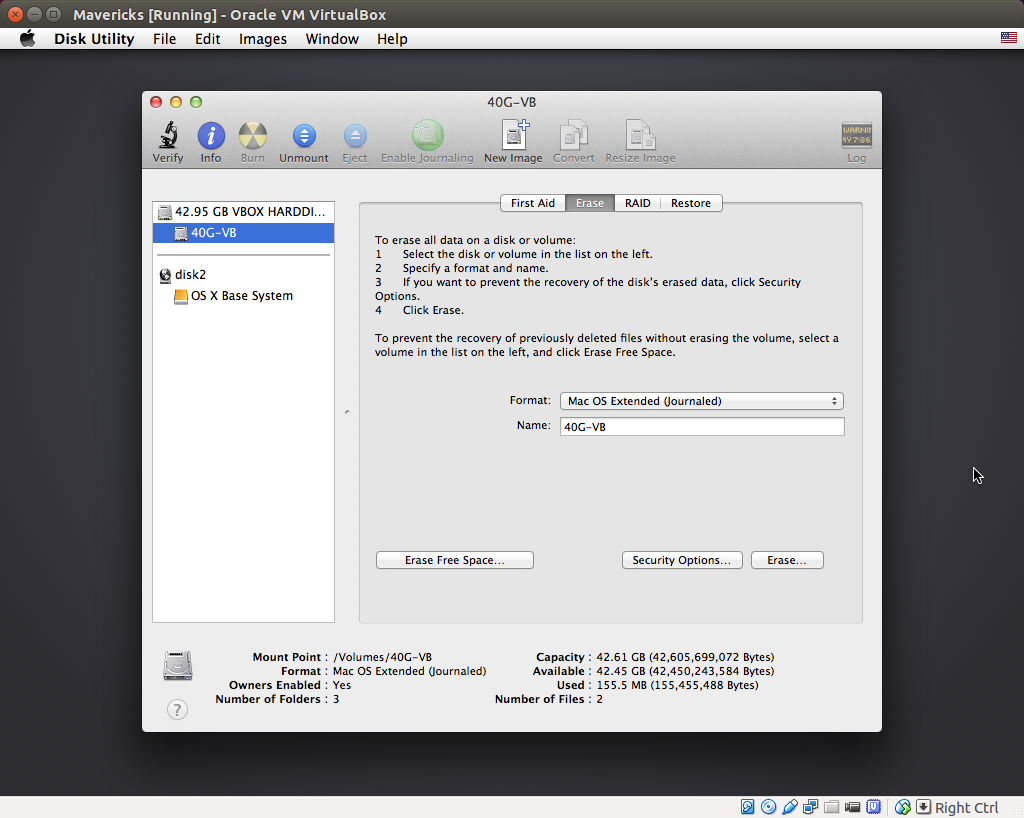Image resolution: width=1024 pixels, height=818 pixels.
Task: Click VirtualBox mouse integration indicator
Action: click(x=903, y=807)
